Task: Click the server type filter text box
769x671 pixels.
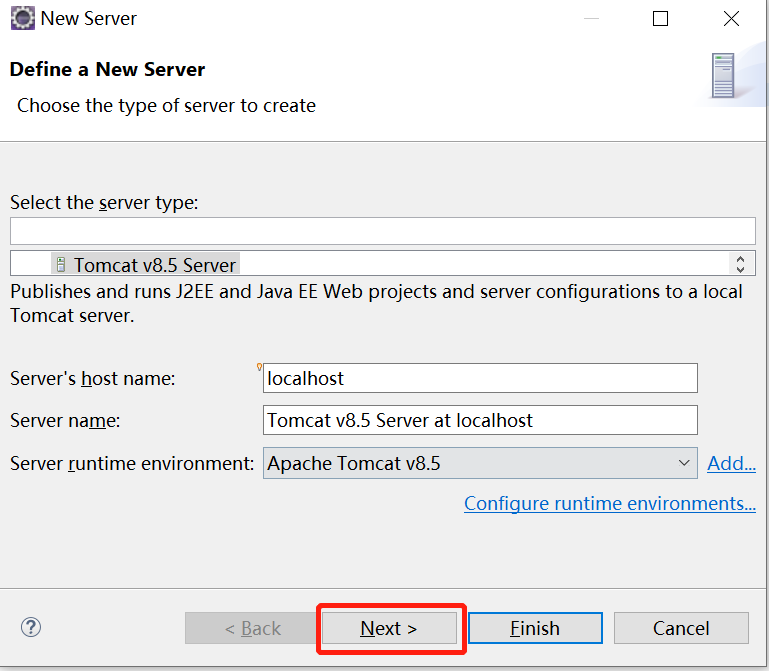Action: click(x=383, y=231)
